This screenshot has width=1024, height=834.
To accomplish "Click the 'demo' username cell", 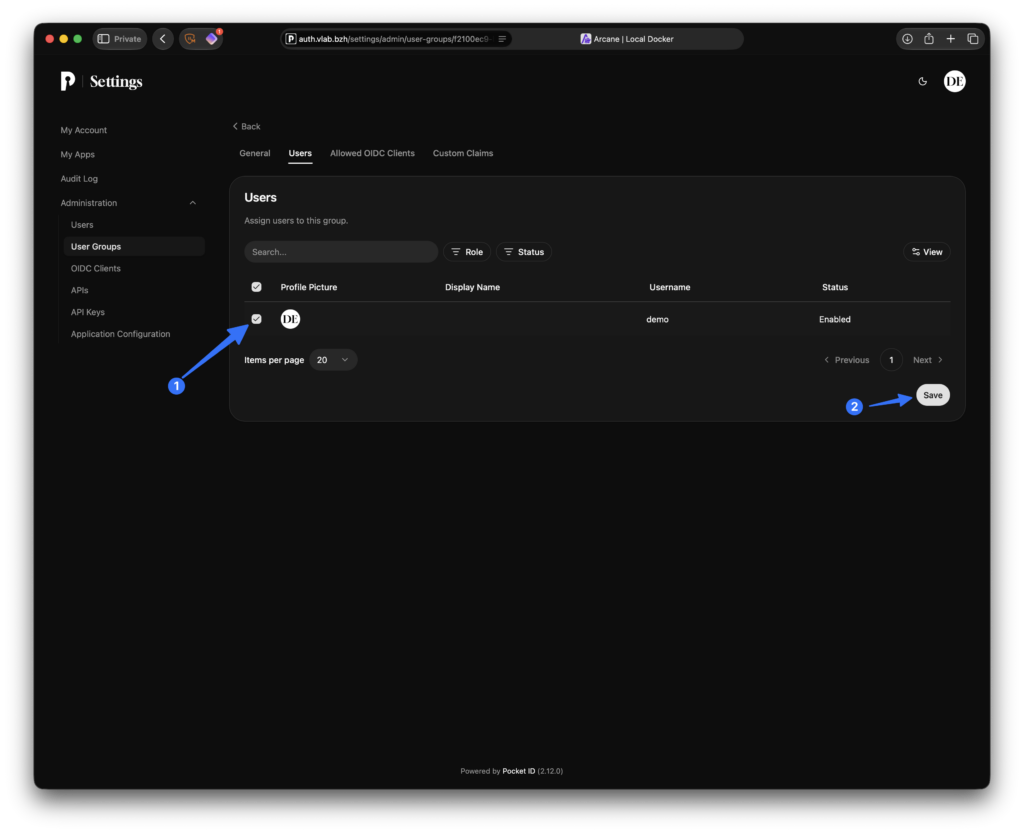I will pos(657,319).
